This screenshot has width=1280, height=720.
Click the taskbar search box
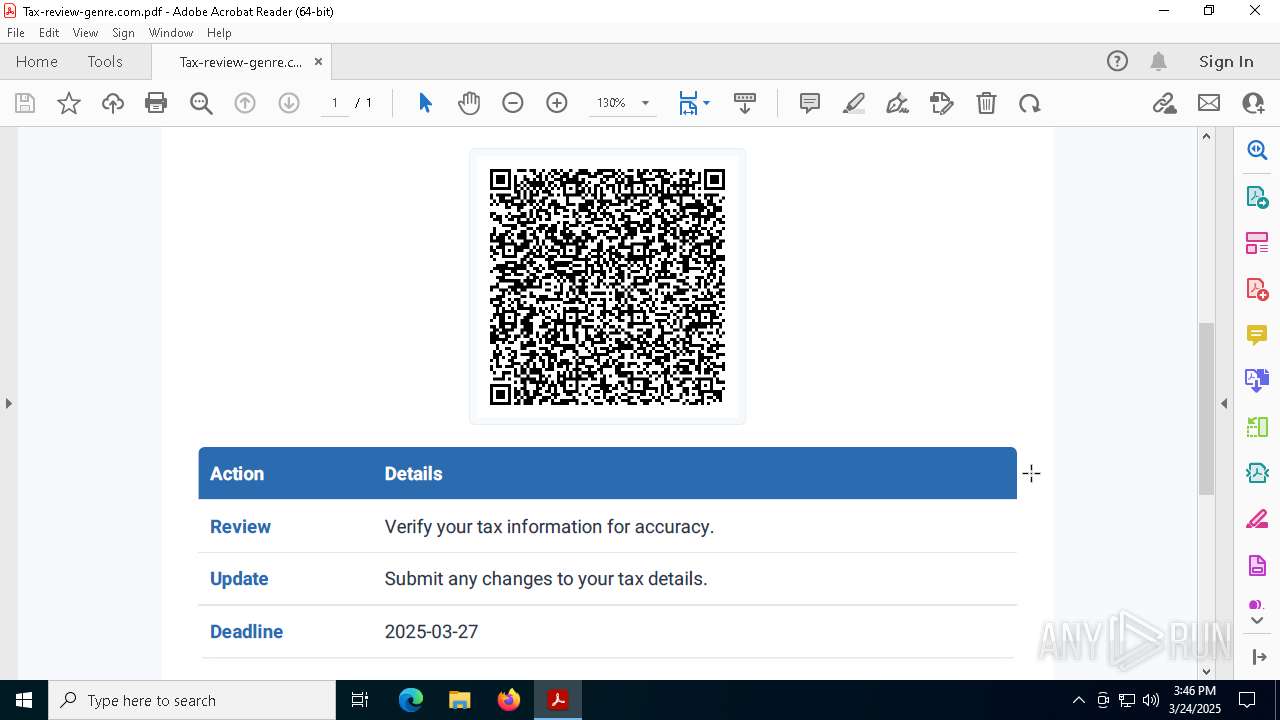pos(192,700)
